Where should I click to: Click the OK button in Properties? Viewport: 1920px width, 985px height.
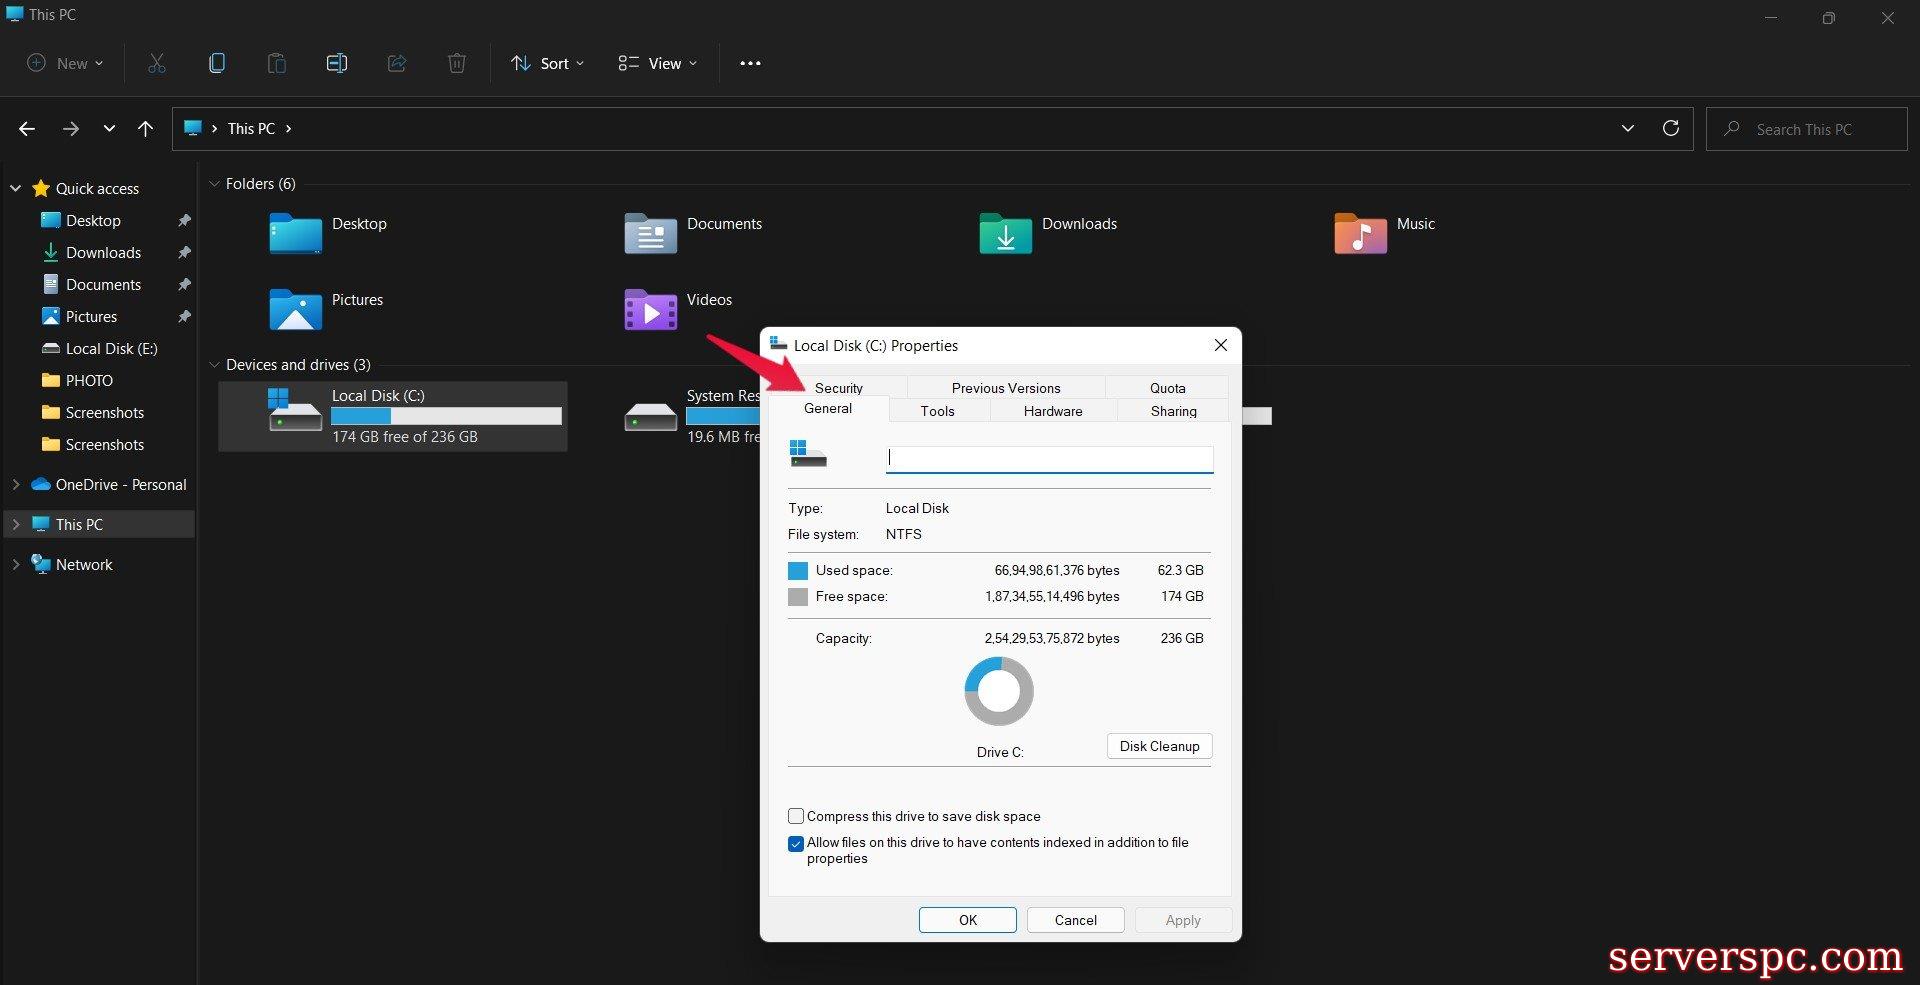point(967,920)
